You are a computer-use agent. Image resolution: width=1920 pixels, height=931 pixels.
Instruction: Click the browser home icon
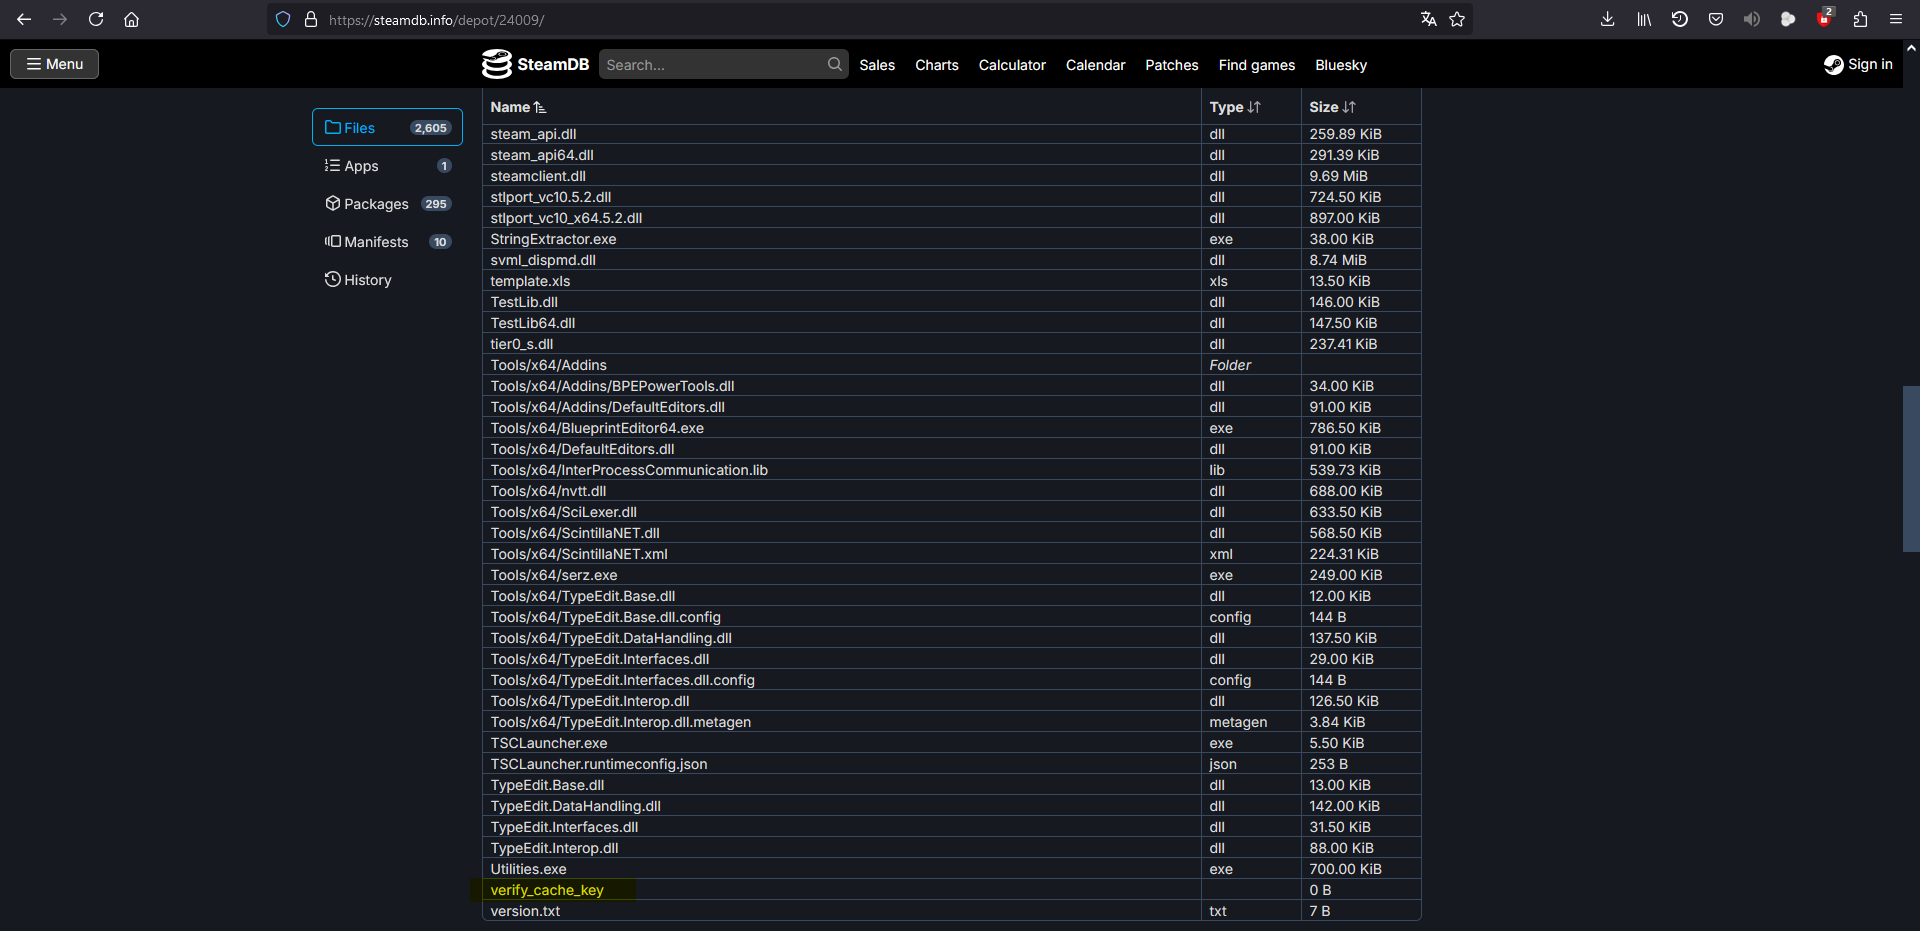[131, 19]
